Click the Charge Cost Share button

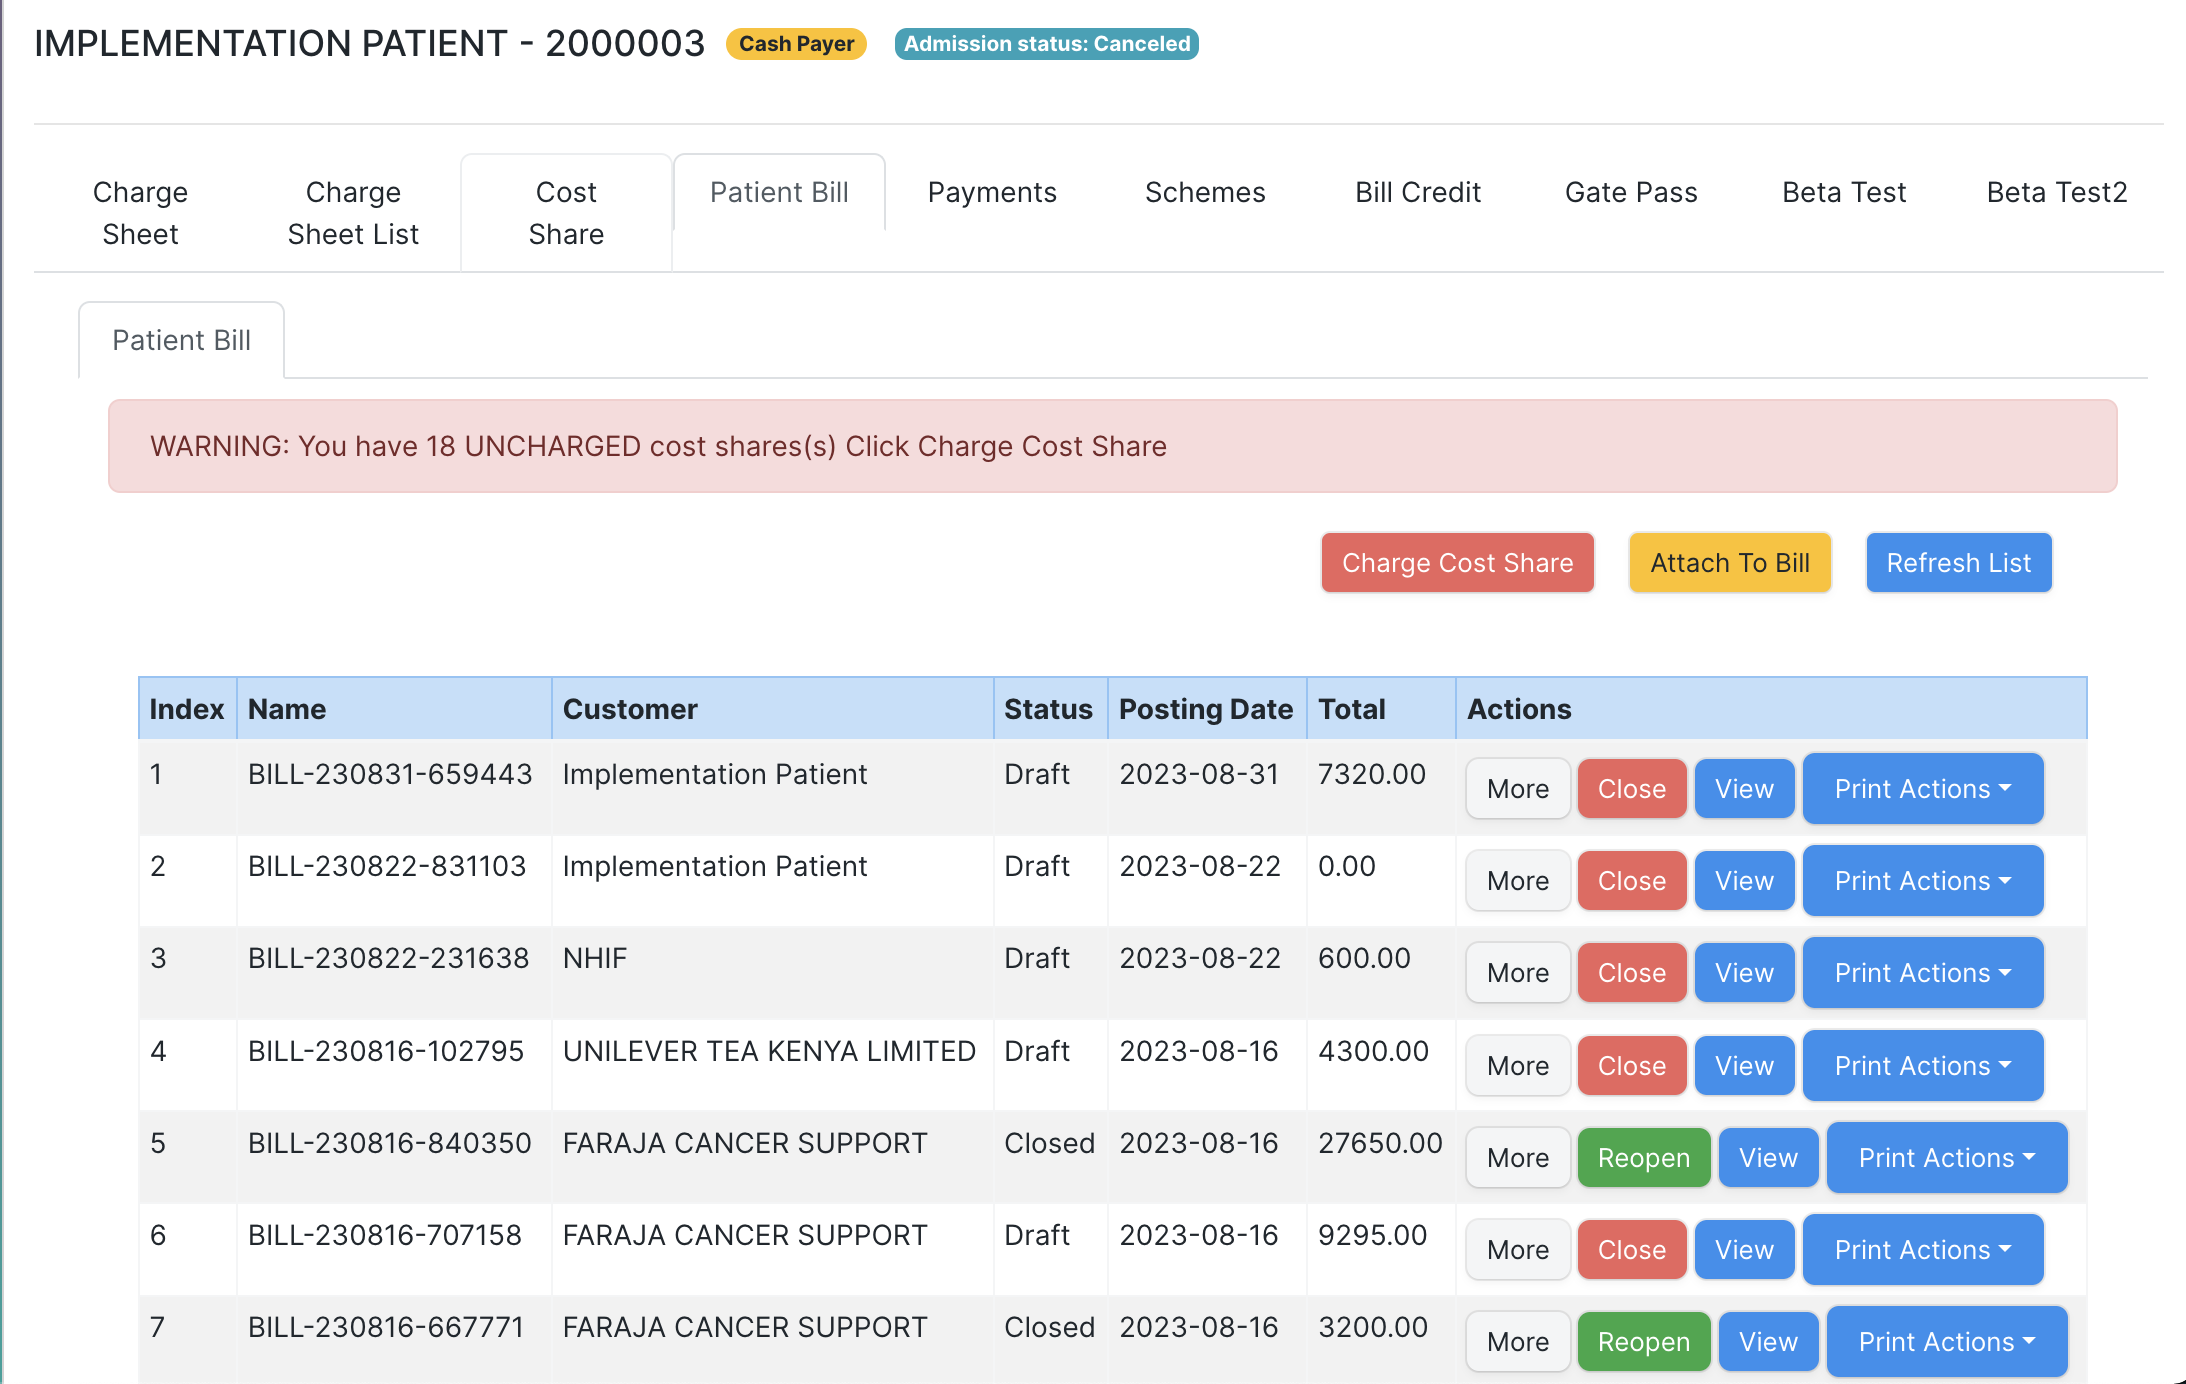(1457, 563)
